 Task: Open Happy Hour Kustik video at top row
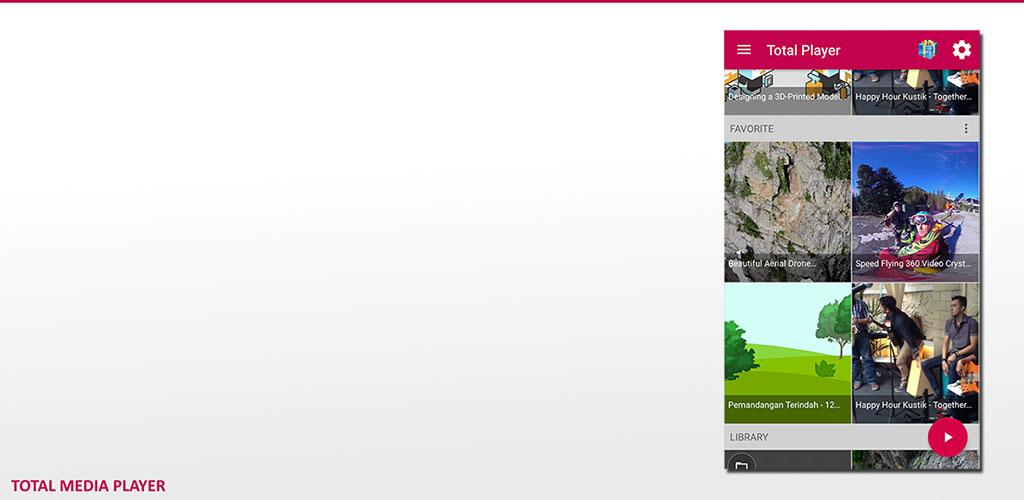pyautogui.click(x=916, y=92)
